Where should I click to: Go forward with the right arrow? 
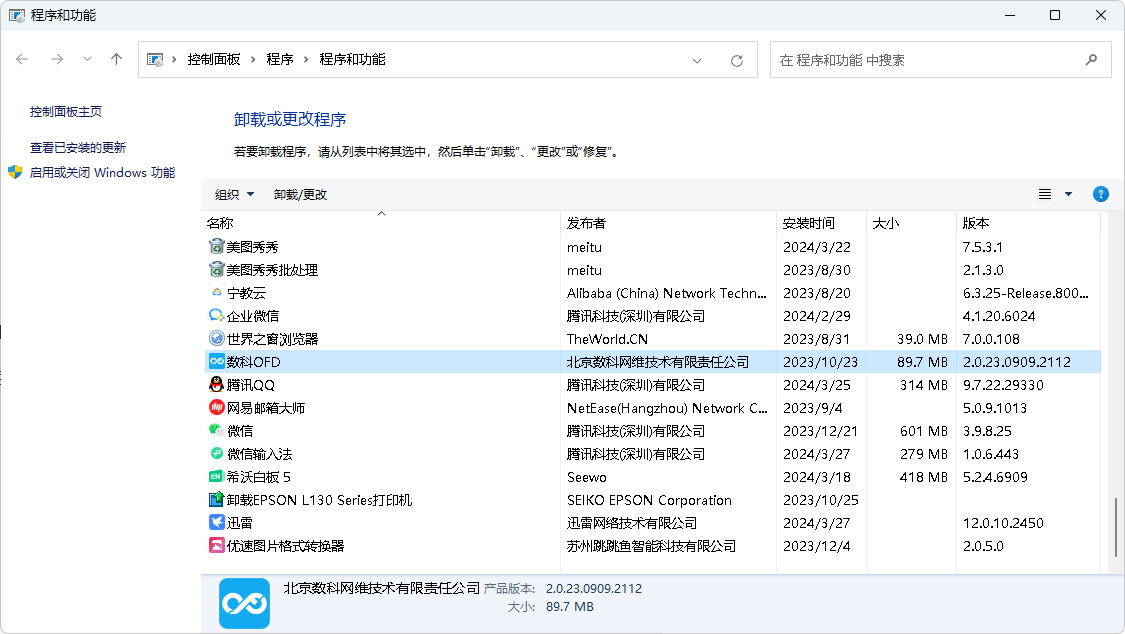pyautogui.click(x=57, y=59)
